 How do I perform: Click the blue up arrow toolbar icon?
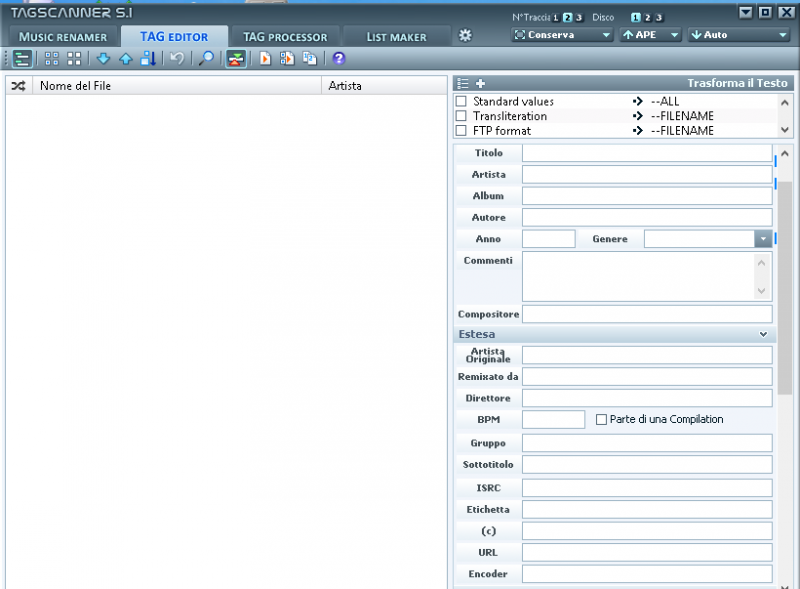pos(125,59)
